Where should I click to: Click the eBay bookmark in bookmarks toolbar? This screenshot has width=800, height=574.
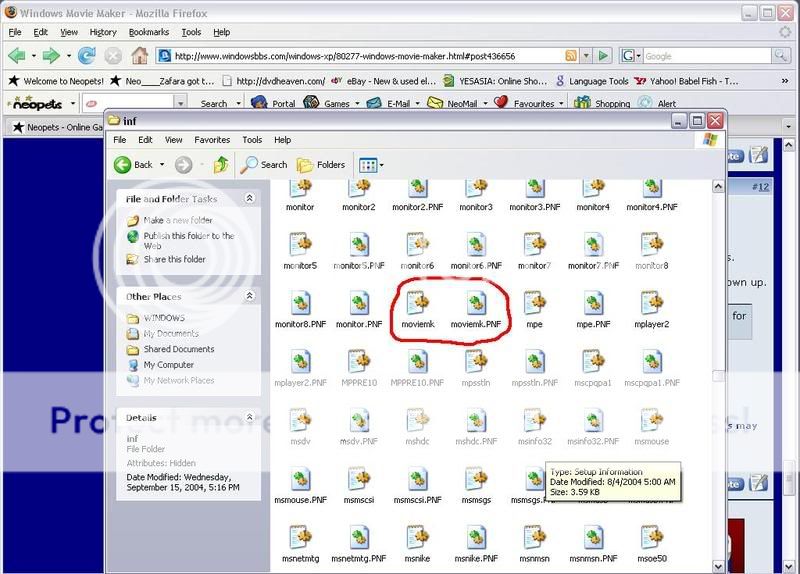coord(384,81)
